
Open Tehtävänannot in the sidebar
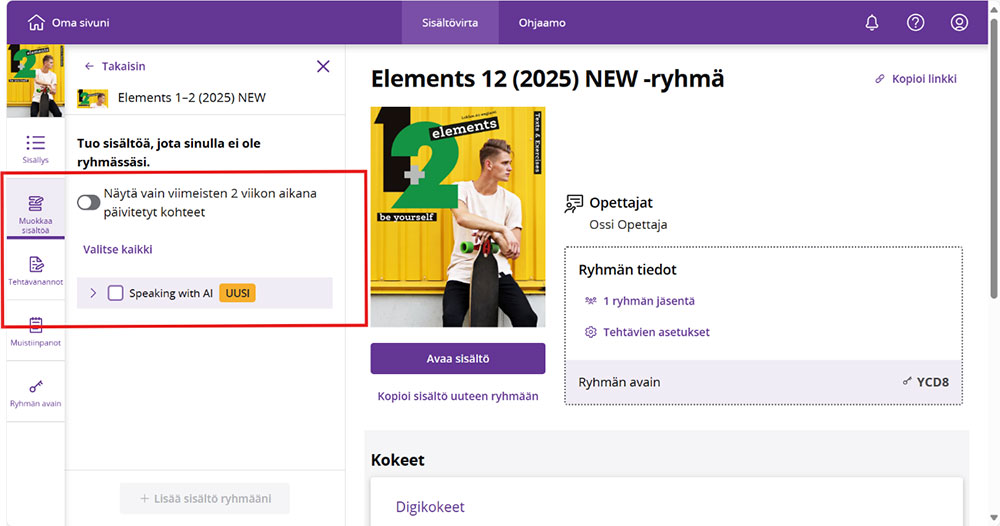(35, 271)
